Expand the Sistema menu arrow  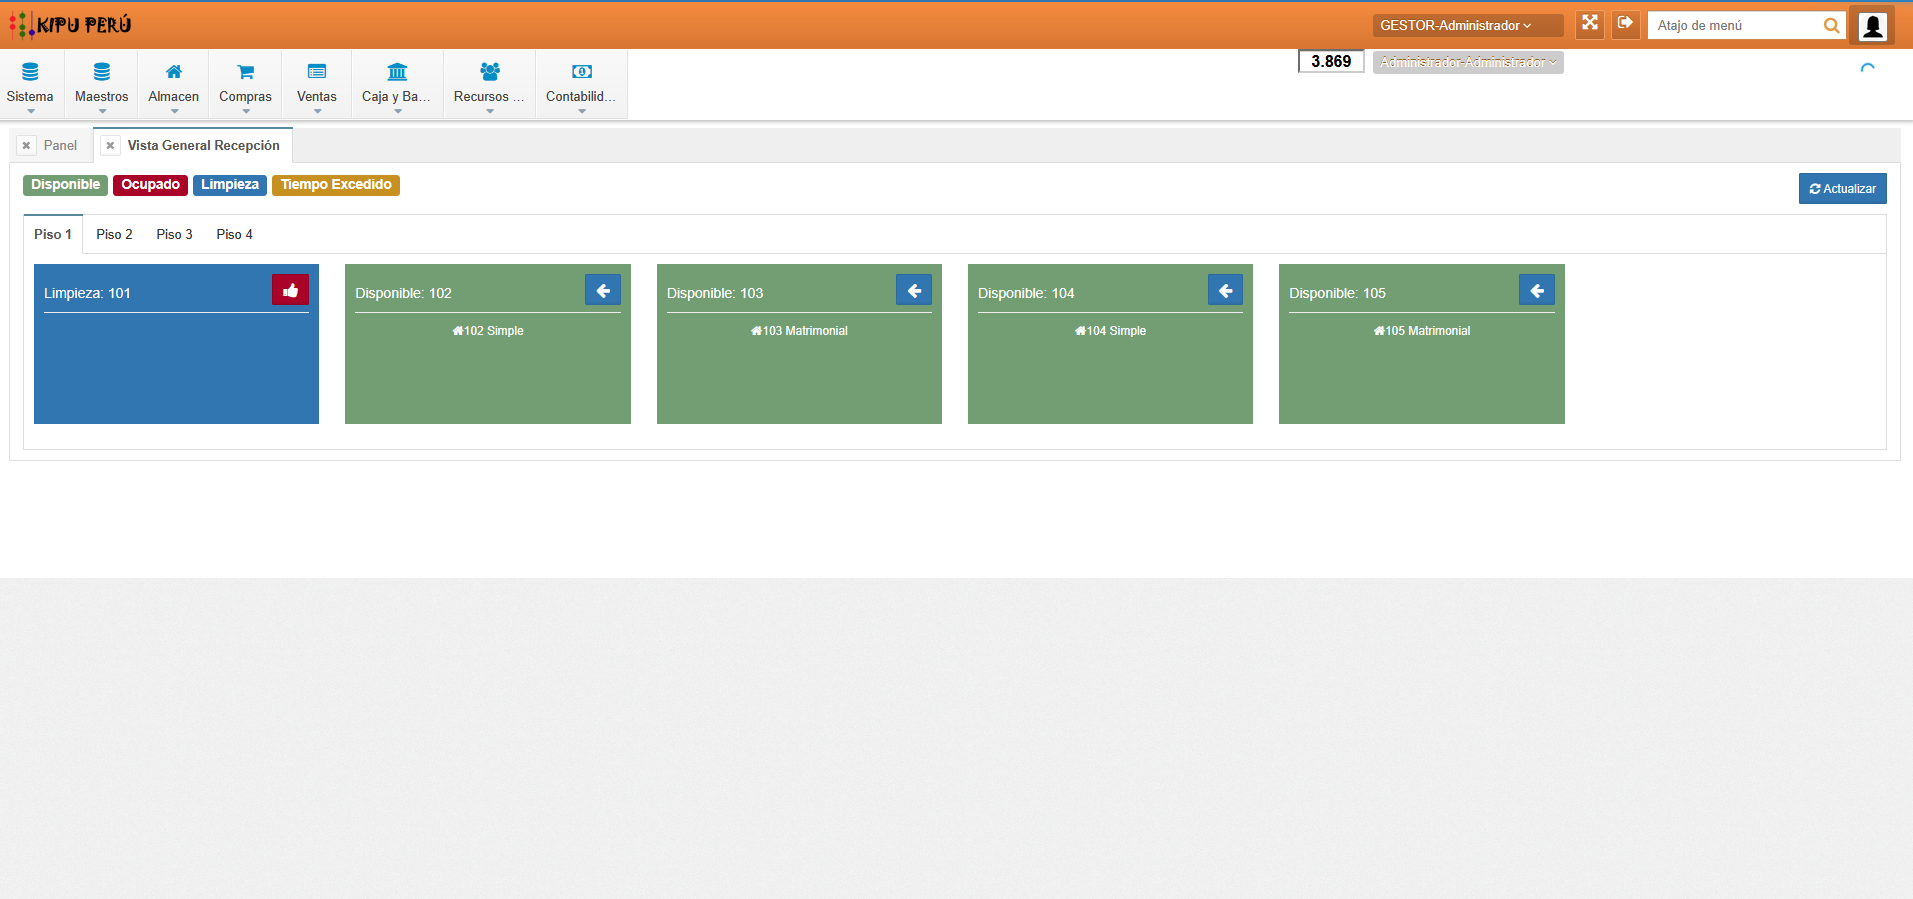(x=30, y=111)
